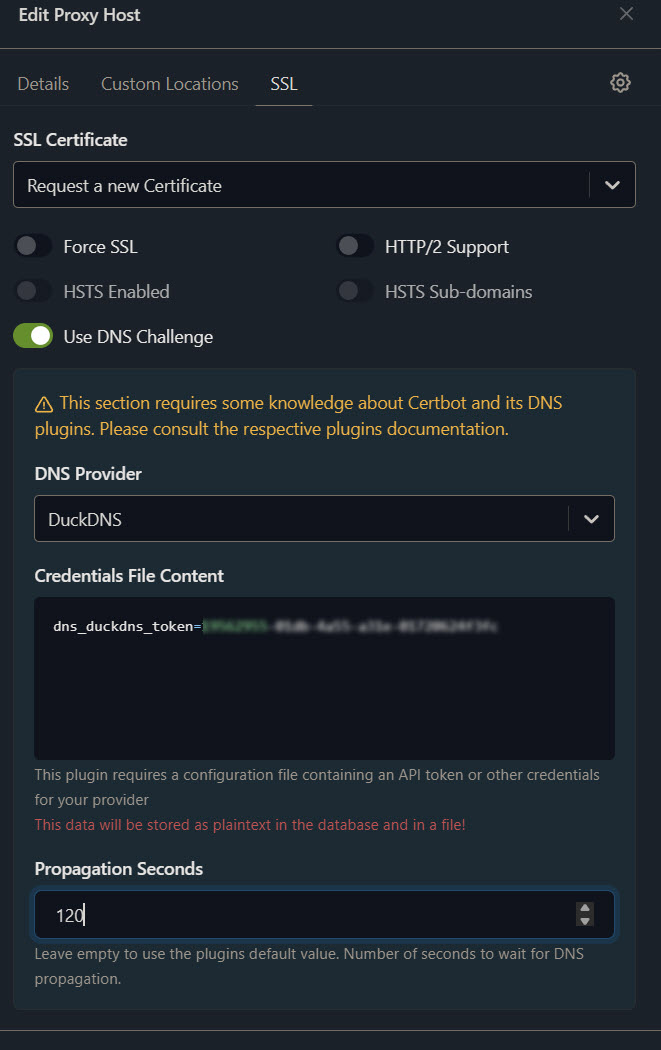Switch to the Details tab
This screenshot has width=661, height=1050.
pos(43,84)
